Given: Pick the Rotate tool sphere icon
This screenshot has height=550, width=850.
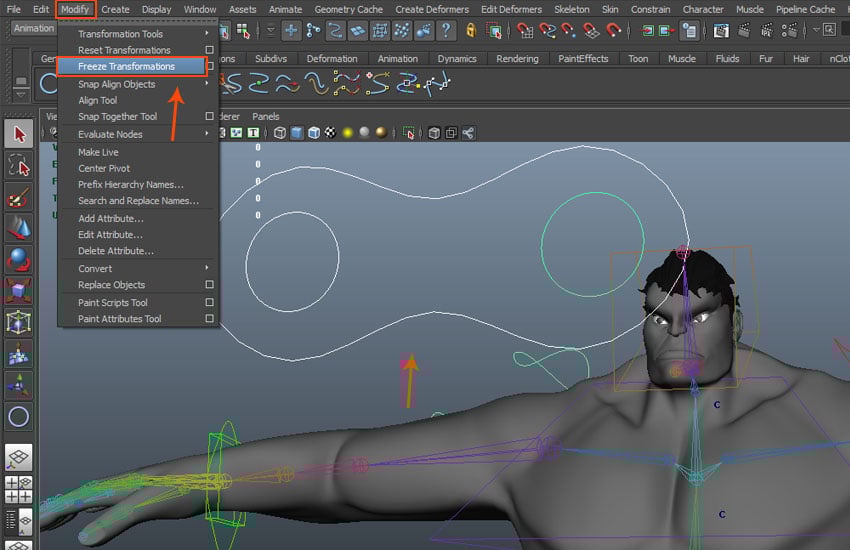Looking at the screenshot, I should 18,259.
